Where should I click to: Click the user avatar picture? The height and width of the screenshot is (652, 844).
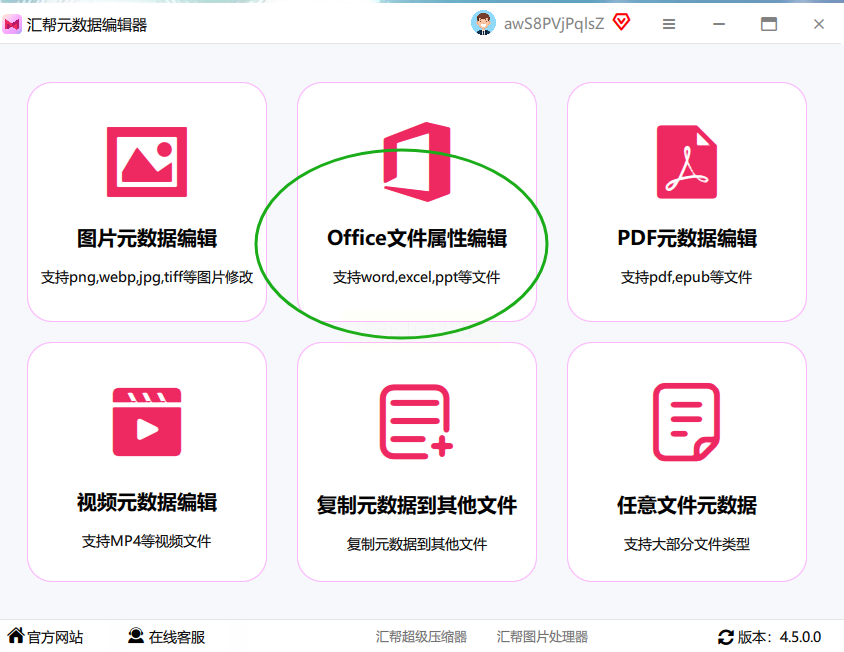coord(483,24)
